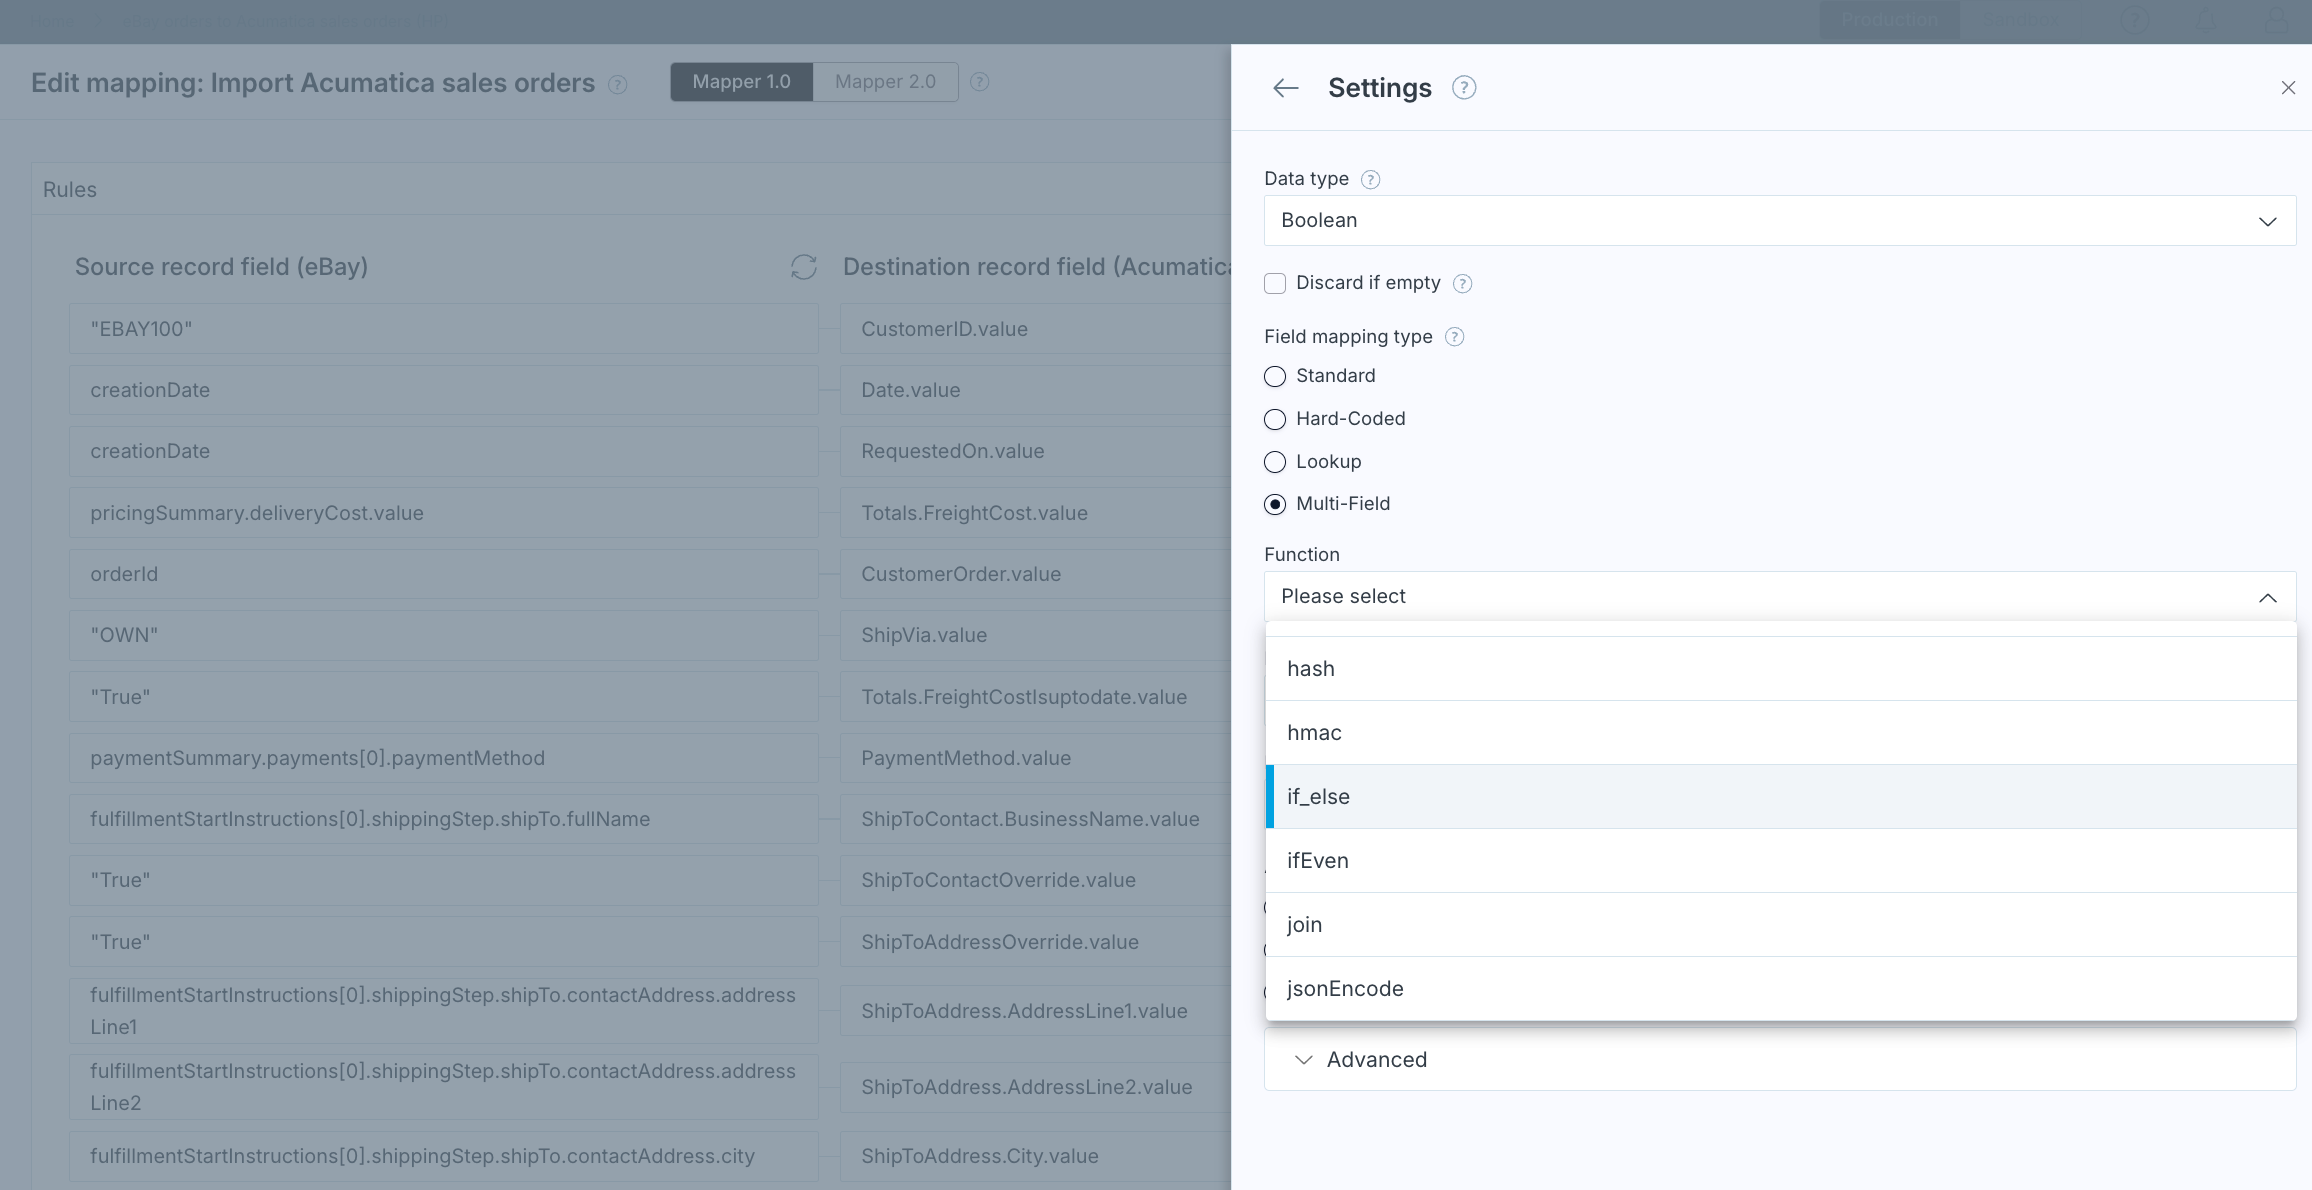The image size is (2312, 1190).
Task: Open notifications bell in top bar
Action: click(x=2205, y=20)
